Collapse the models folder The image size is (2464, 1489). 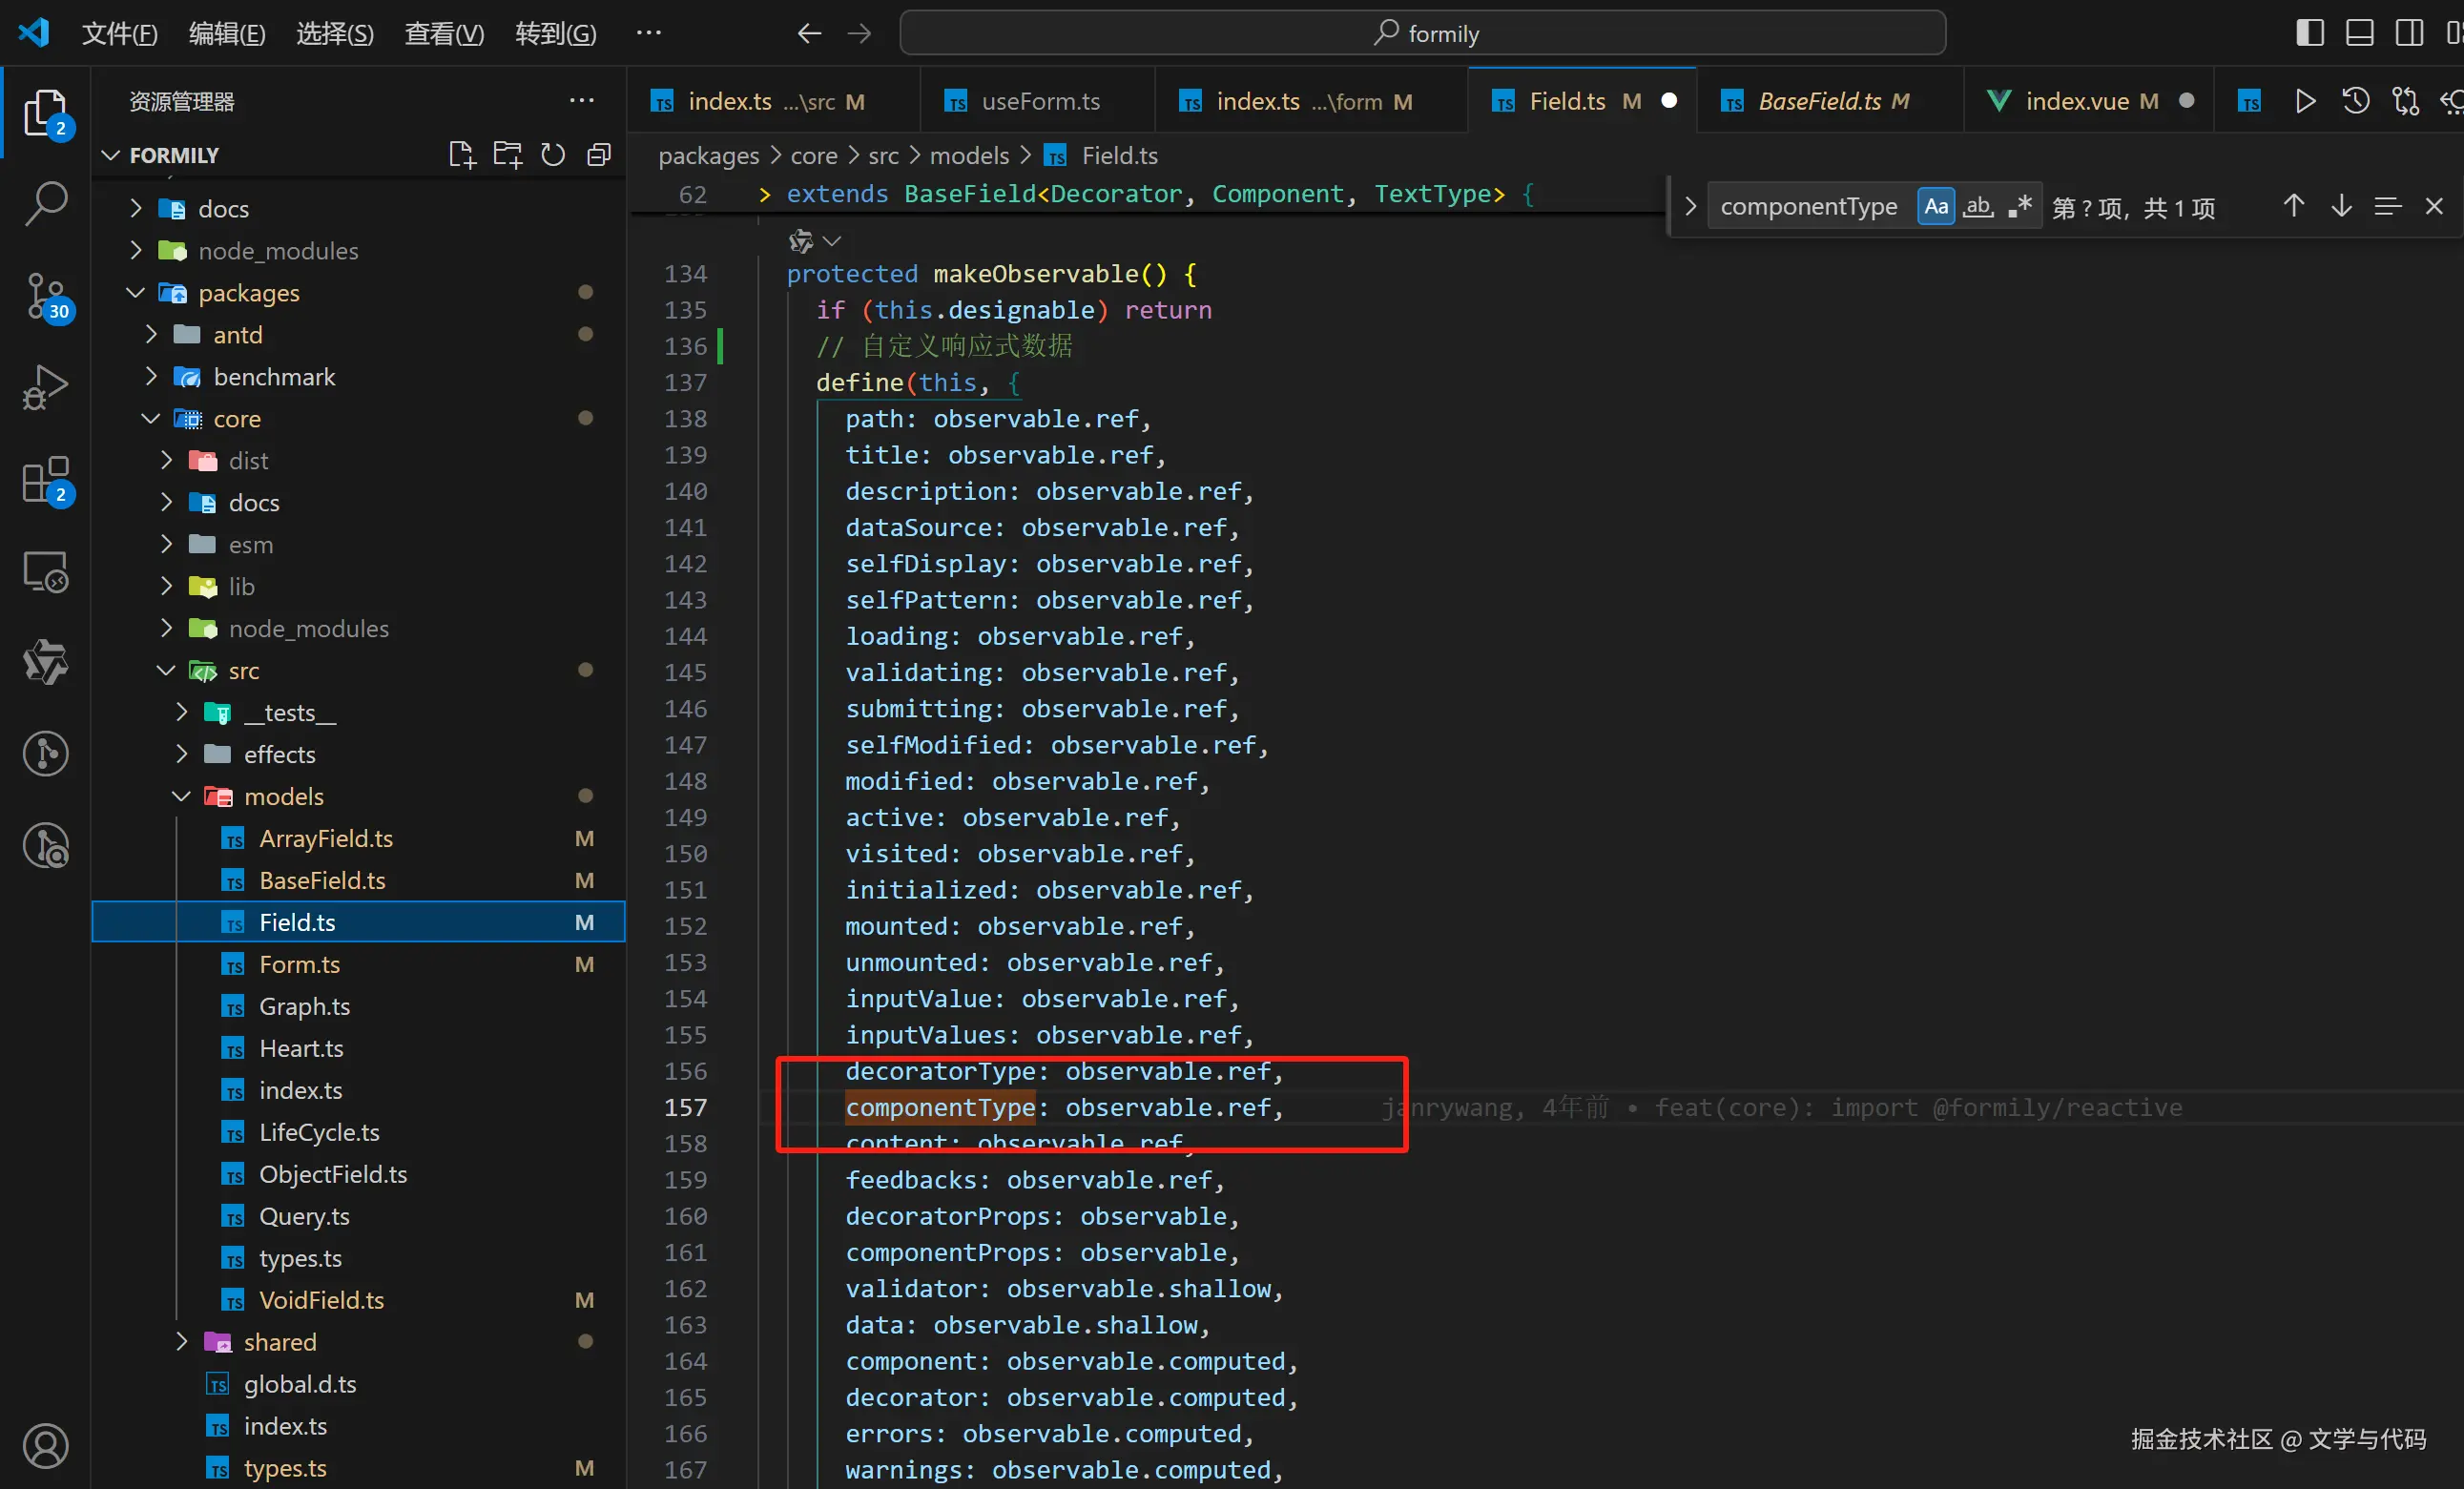point(283,797)
